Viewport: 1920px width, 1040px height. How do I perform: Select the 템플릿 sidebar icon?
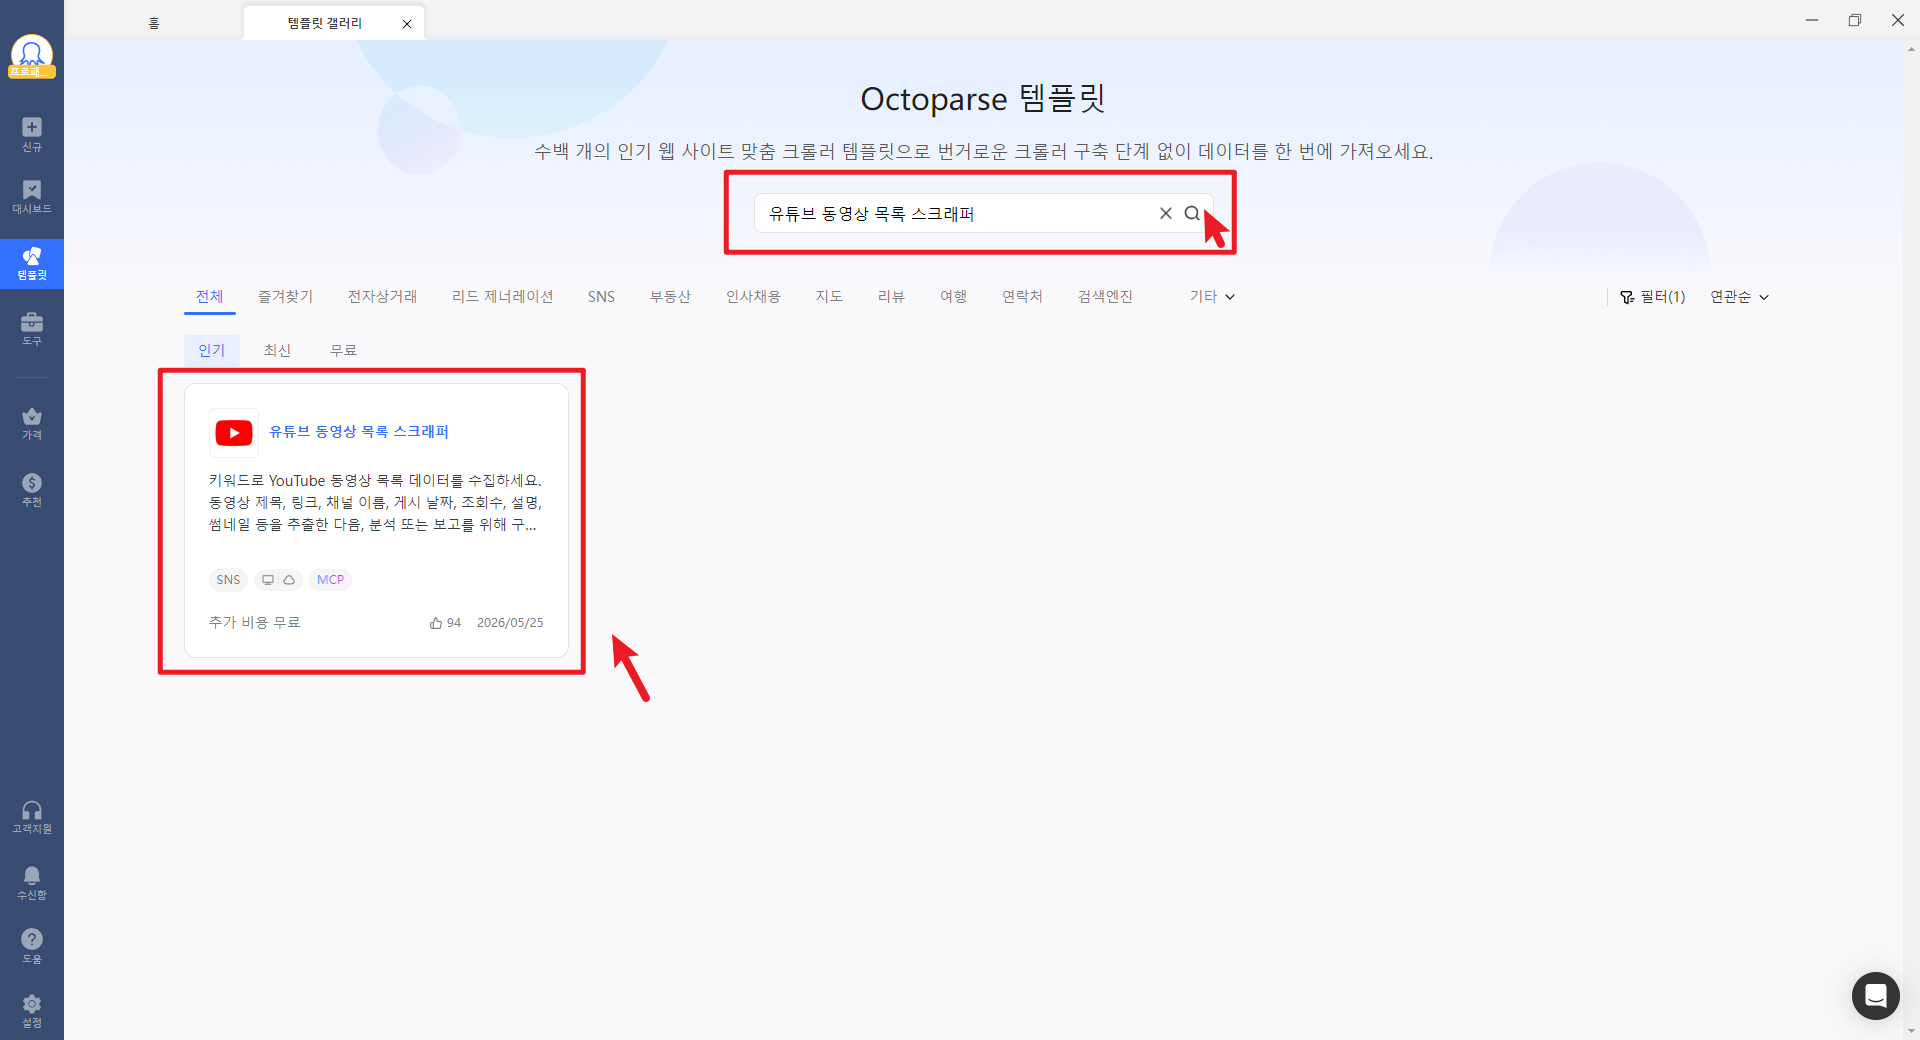click(x=32, y=264)
